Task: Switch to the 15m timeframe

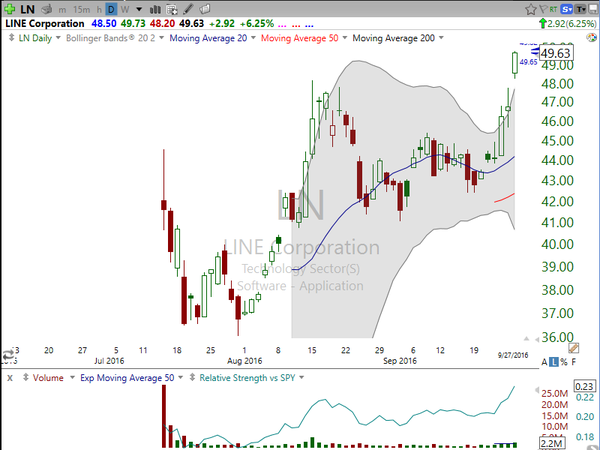Action: pyautogui.click(x=82, y=9)
